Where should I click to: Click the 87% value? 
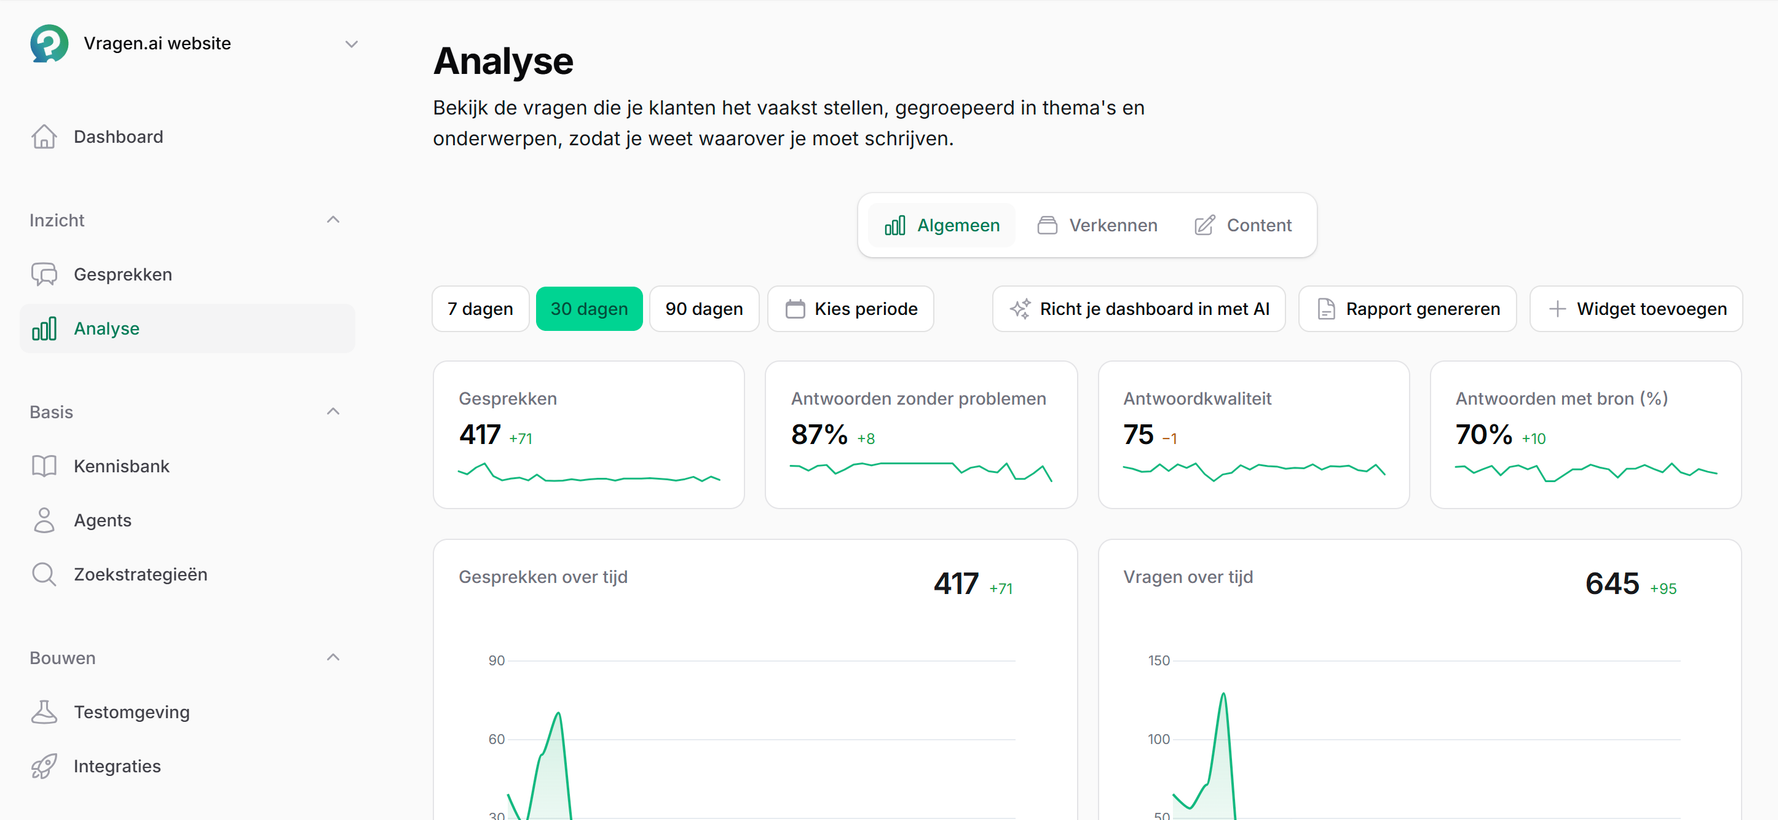pyautogui.click(x=819, y=435)
